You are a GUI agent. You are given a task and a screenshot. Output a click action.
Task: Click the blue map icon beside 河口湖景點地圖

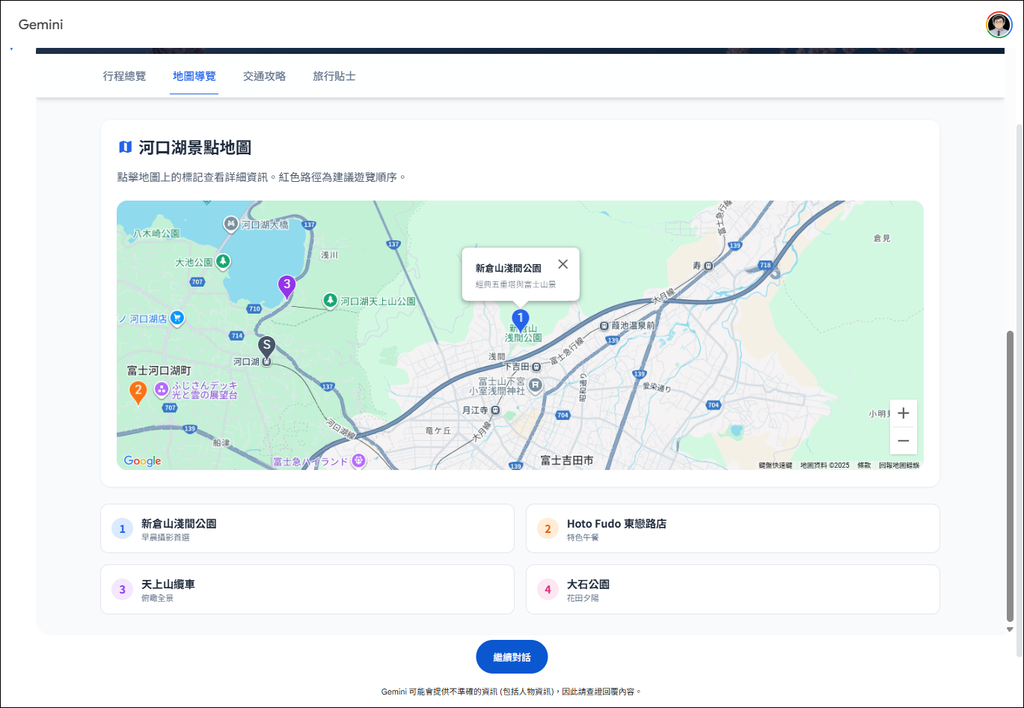click(125, 147)
